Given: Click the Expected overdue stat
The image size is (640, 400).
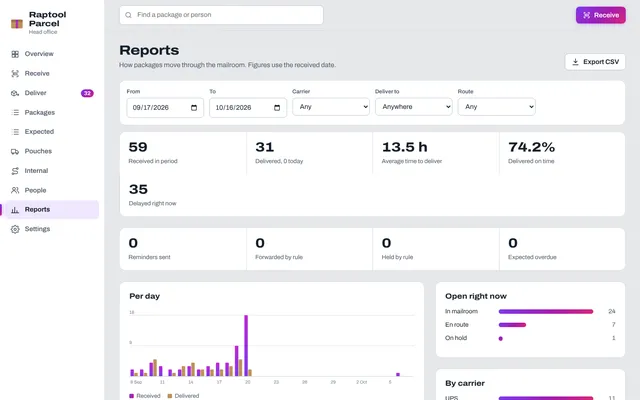Looking at the screenshot, I should coord(562,249).
